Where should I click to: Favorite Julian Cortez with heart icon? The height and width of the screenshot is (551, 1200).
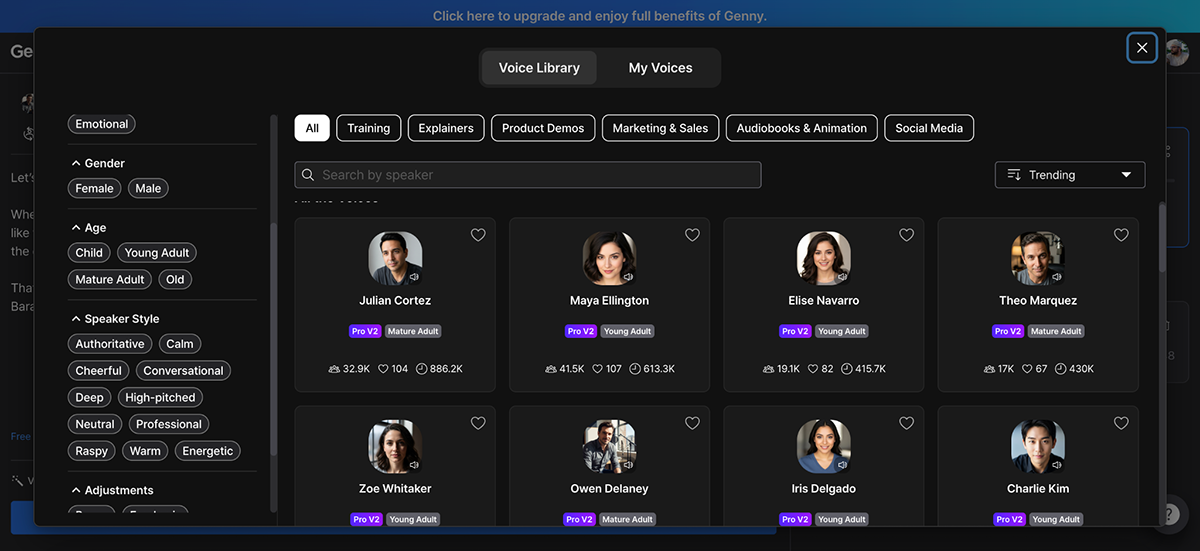click(478, 235)
